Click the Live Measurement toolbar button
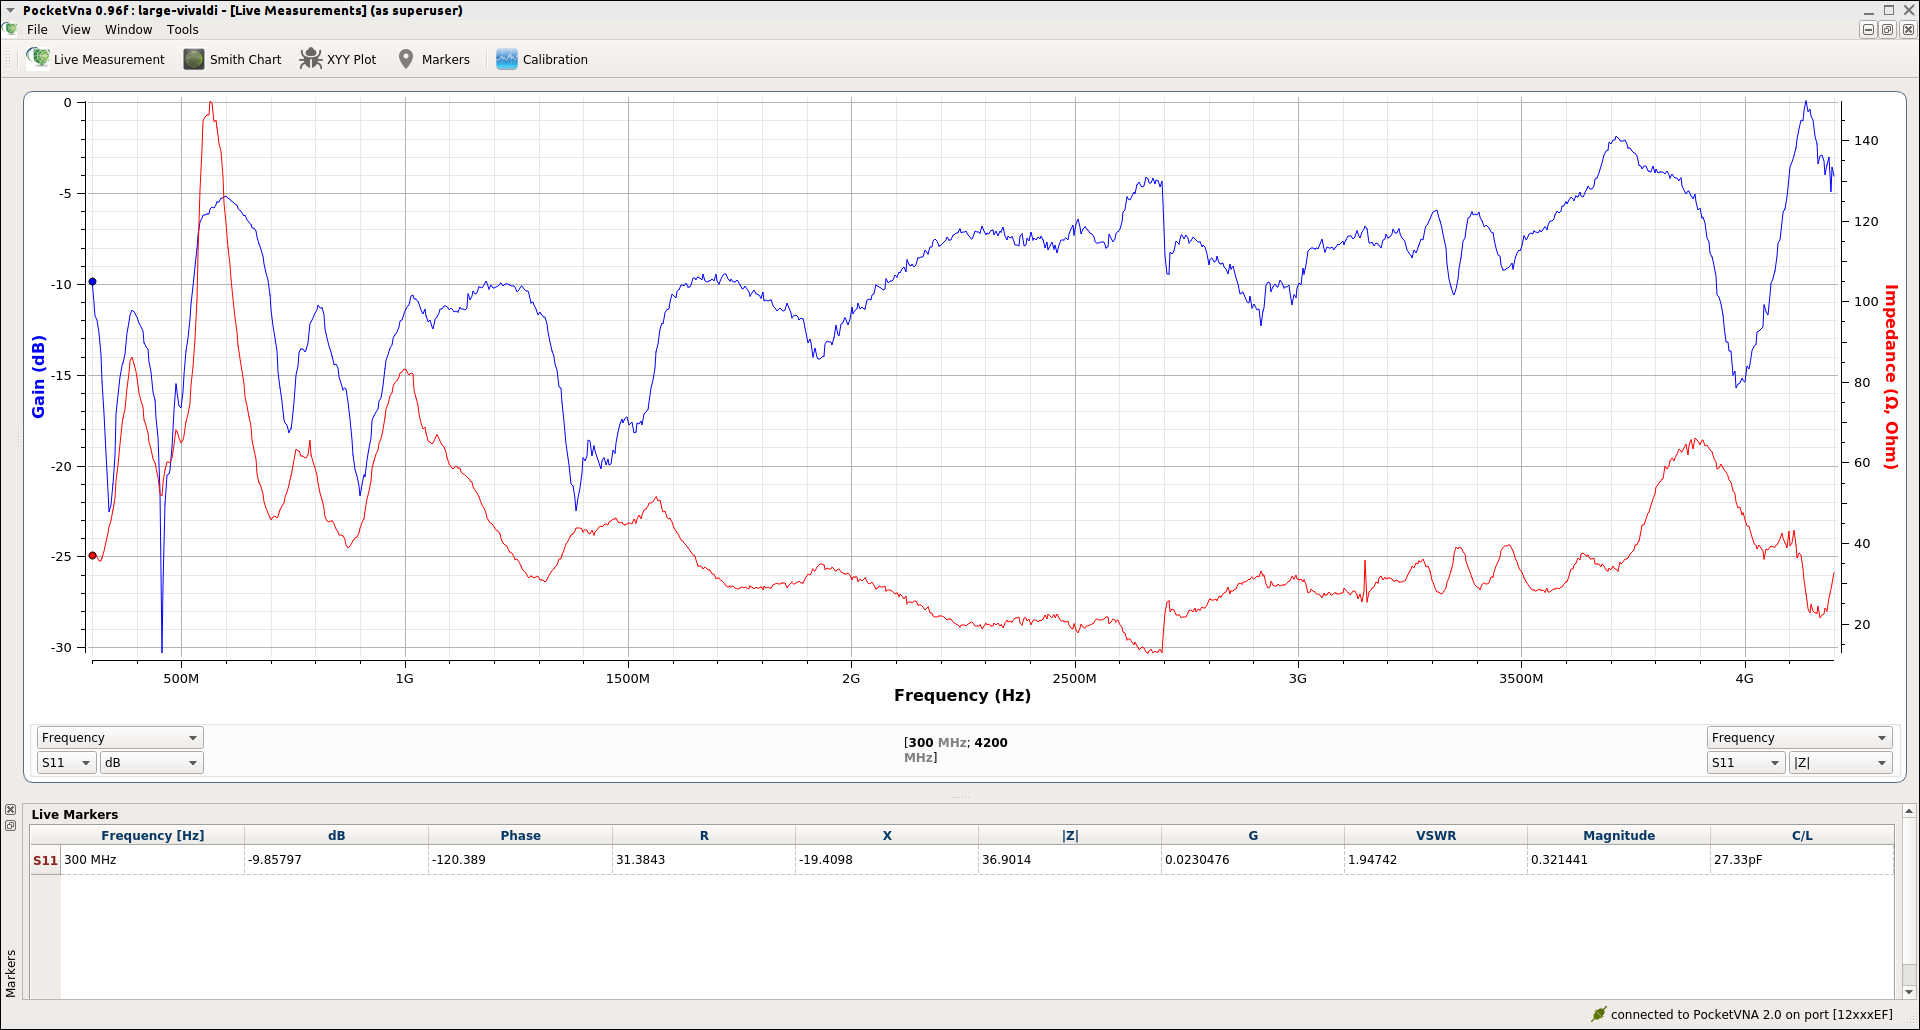This screenshot has width=1920, height=1030. (96, 59)
